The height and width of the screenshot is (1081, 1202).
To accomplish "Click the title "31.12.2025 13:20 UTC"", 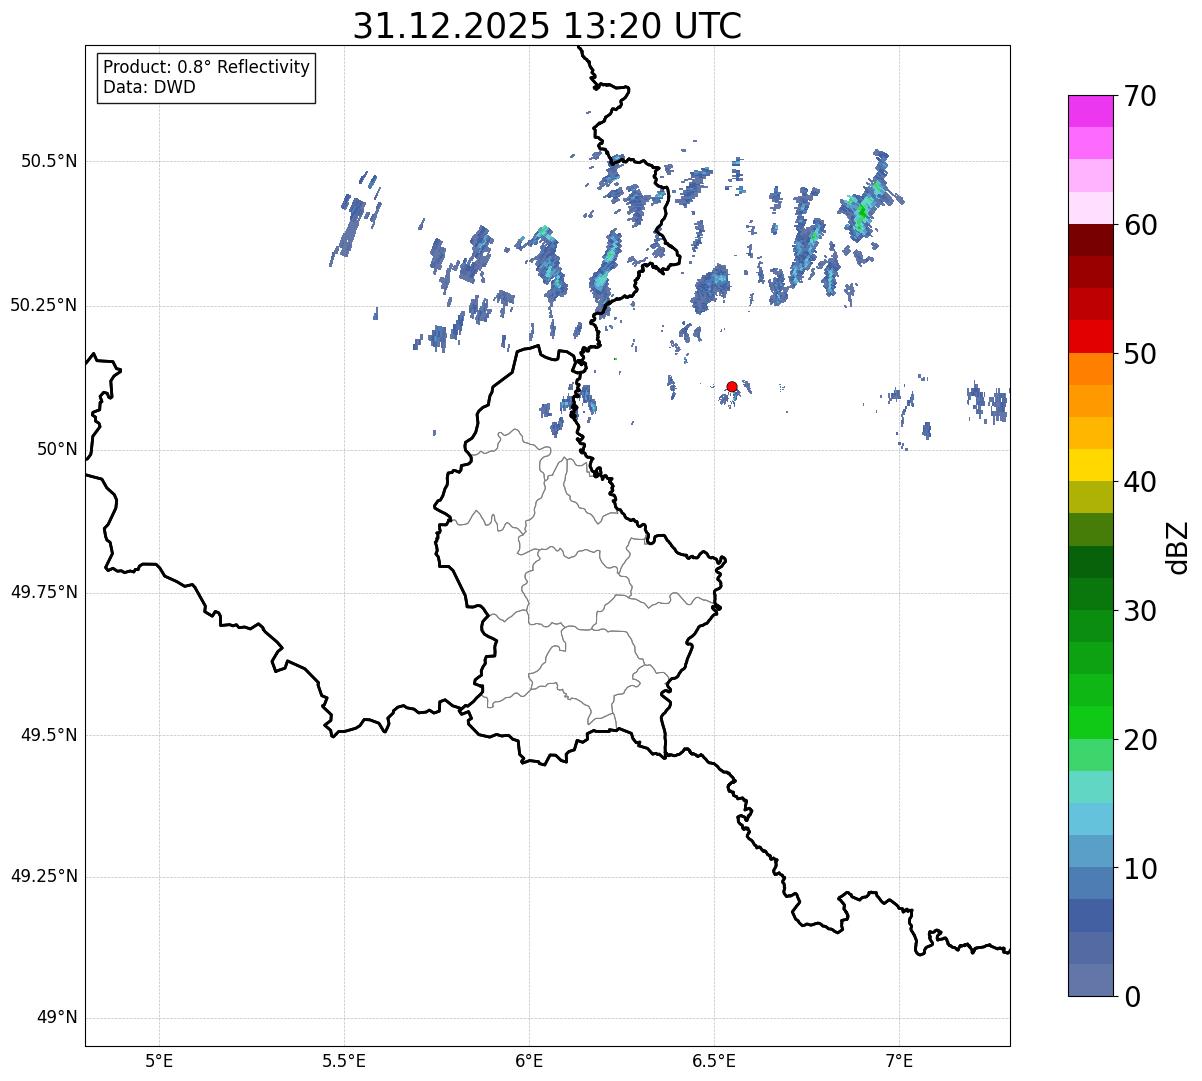I will (547, 26).
